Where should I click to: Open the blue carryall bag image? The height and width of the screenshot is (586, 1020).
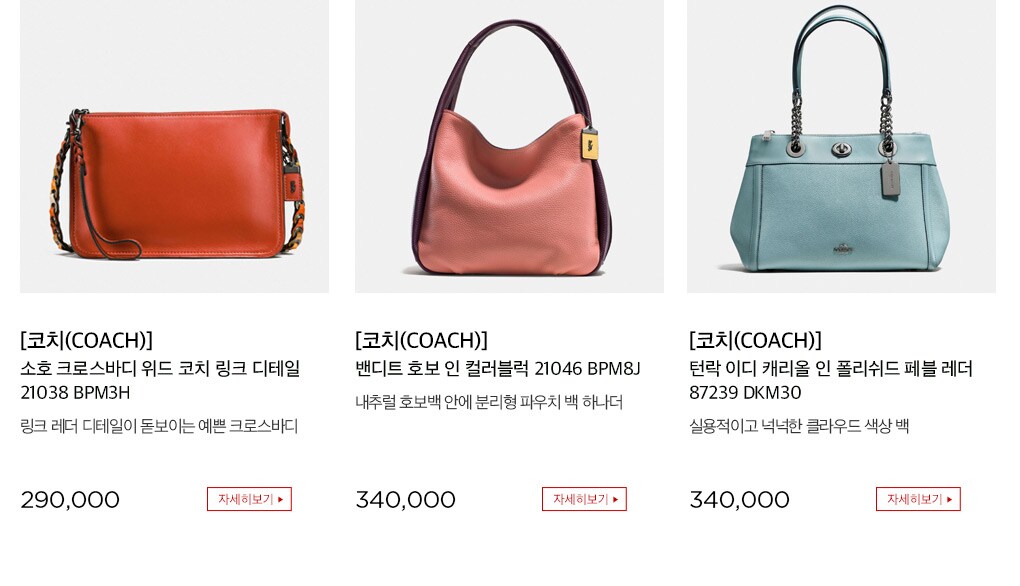(x=841, y=146)
